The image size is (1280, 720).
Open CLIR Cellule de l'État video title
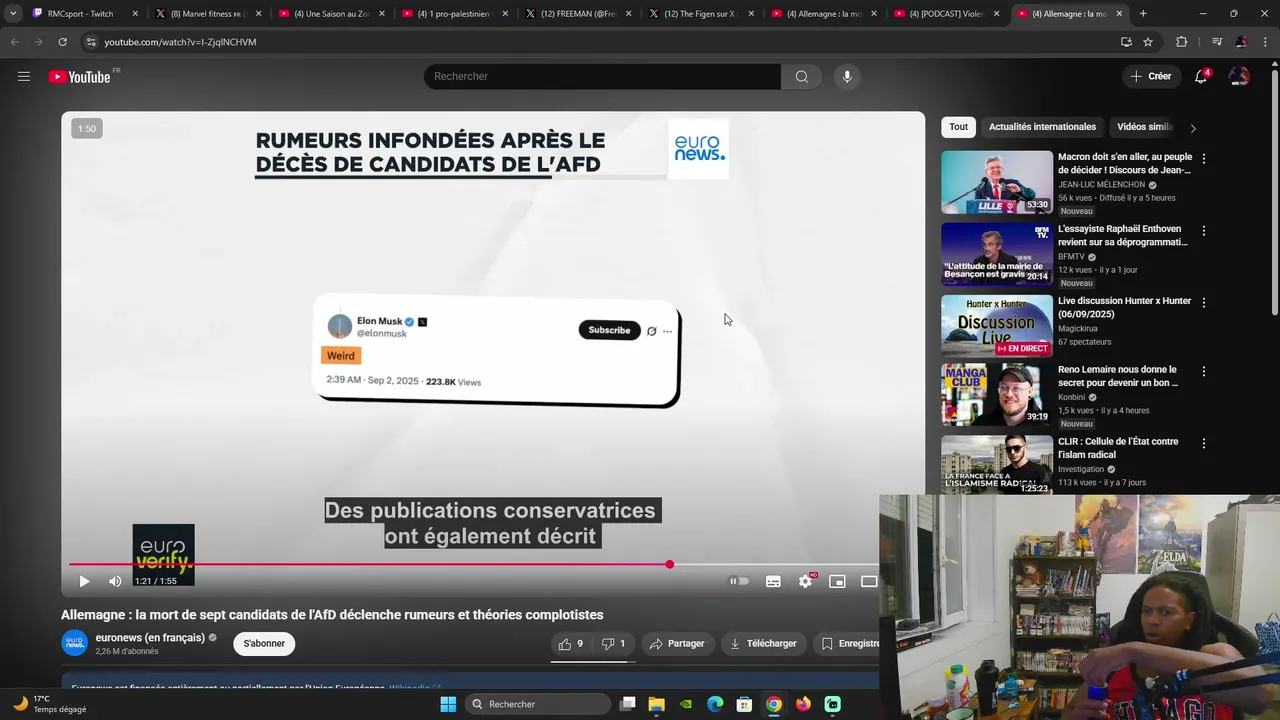(1119, 448)
